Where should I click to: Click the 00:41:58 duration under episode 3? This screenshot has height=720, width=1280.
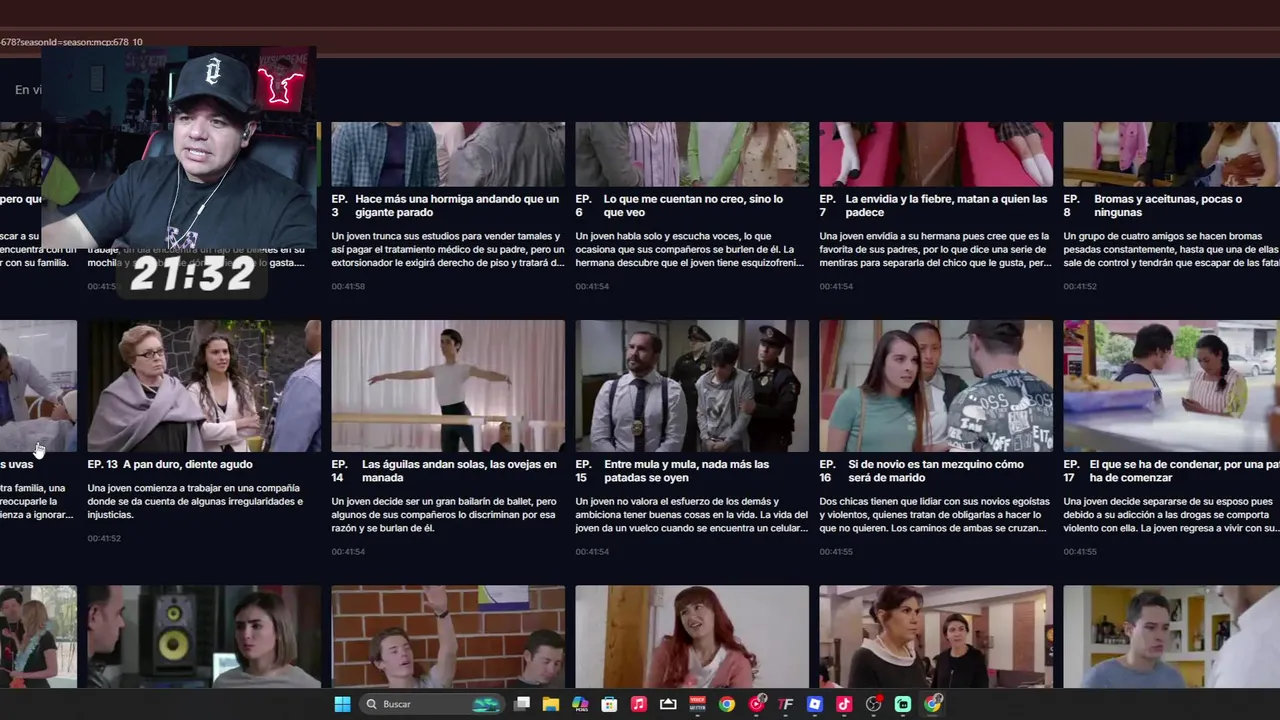348,286
